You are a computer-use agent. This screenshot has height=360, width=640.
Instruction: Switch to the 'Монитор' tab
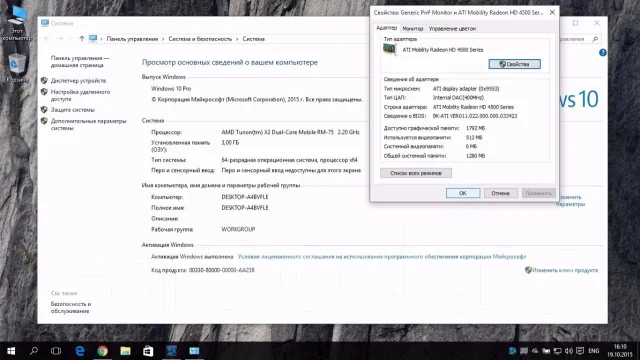(x=413, y=29)
